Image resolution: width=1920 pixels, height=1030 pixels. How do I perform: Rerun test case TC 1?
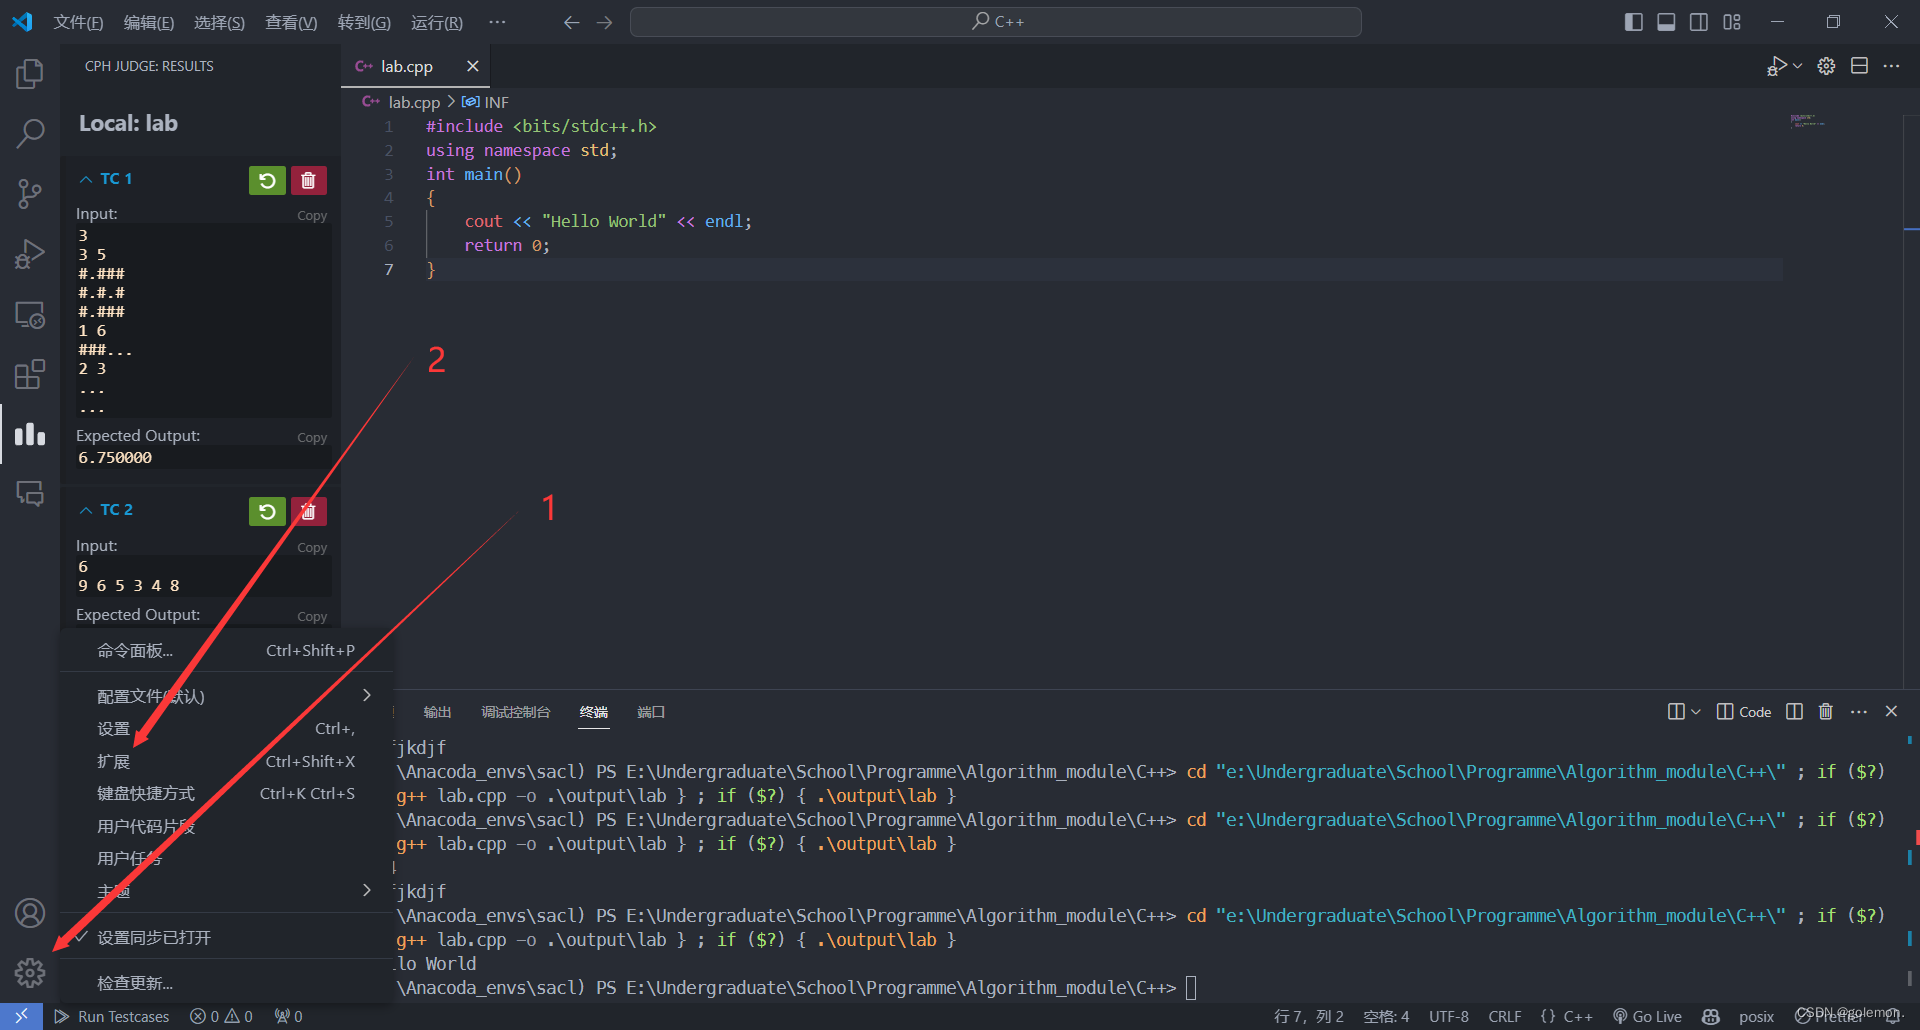(267, 180)
